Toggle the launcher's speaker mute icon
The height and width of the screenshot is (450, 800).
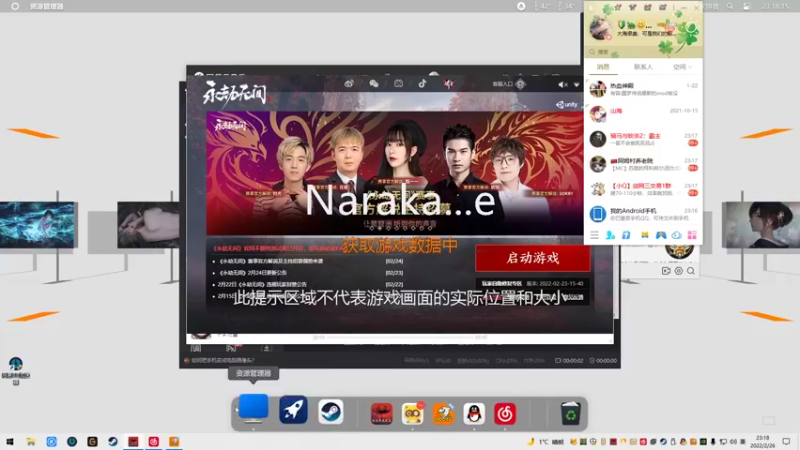(x=563, y=85)
